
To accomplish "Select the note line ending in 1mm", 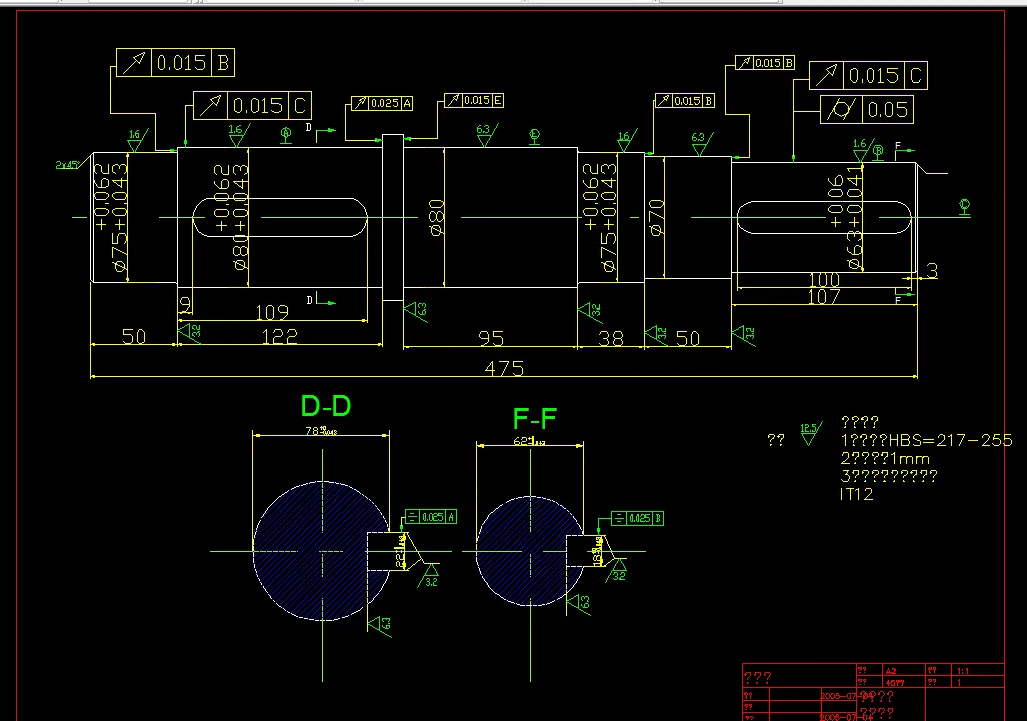I will tap(885, 458).
